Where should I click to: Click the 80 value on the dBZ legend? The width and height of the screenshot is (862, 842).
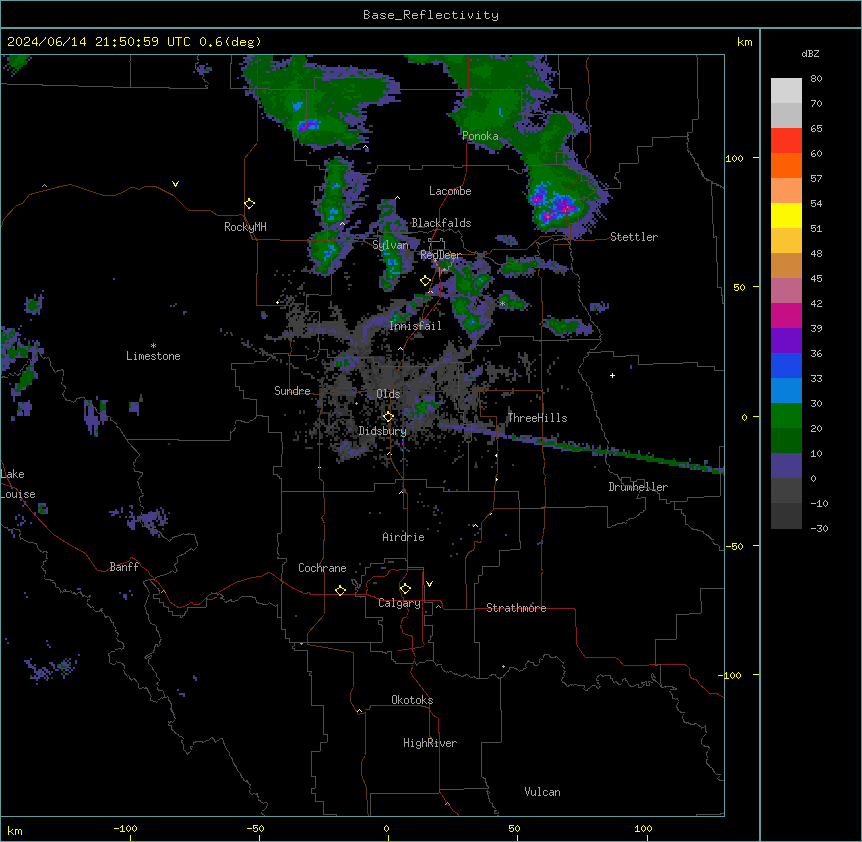[x=816, y=79]
